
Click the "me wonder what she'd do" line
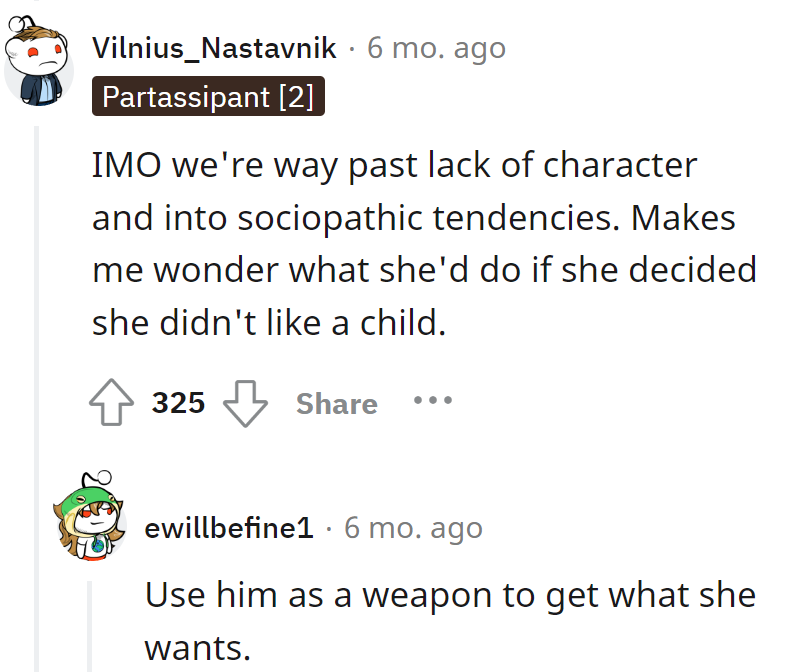click(x=424, y=270)
